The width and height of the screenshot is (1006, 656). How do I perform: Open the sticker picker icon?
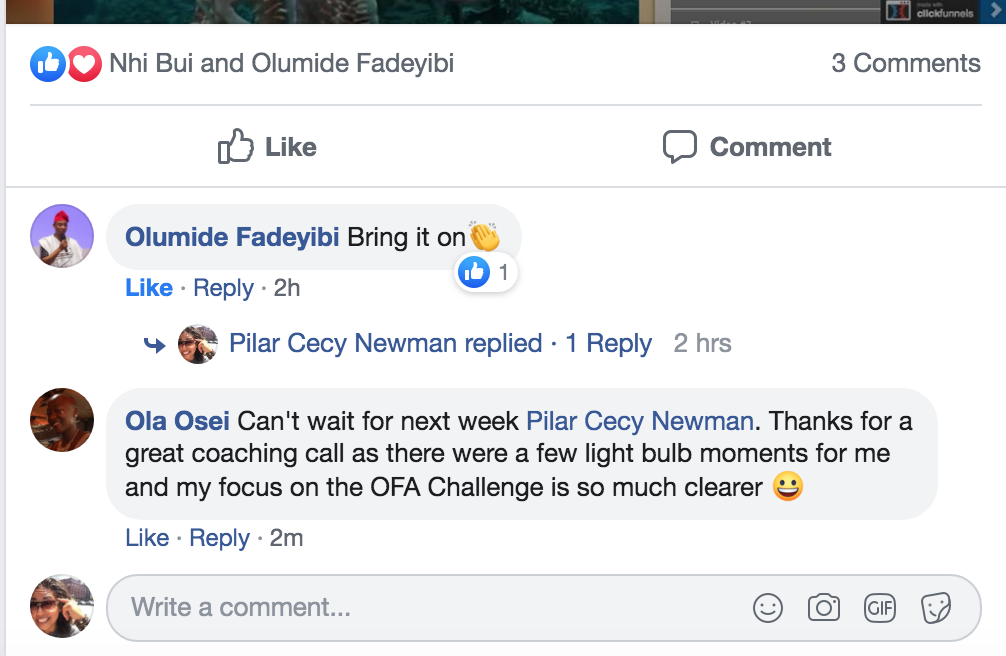(x=936, y=607)
